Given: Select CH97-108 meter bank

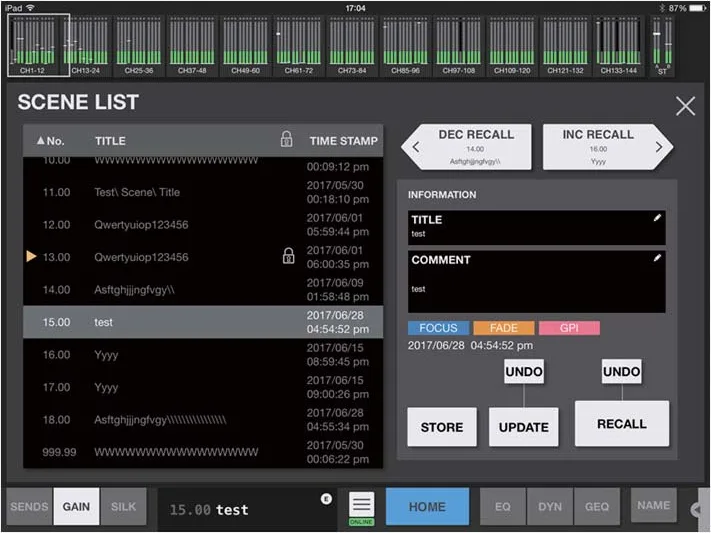Looking at the screenshot, I should 458,45.
